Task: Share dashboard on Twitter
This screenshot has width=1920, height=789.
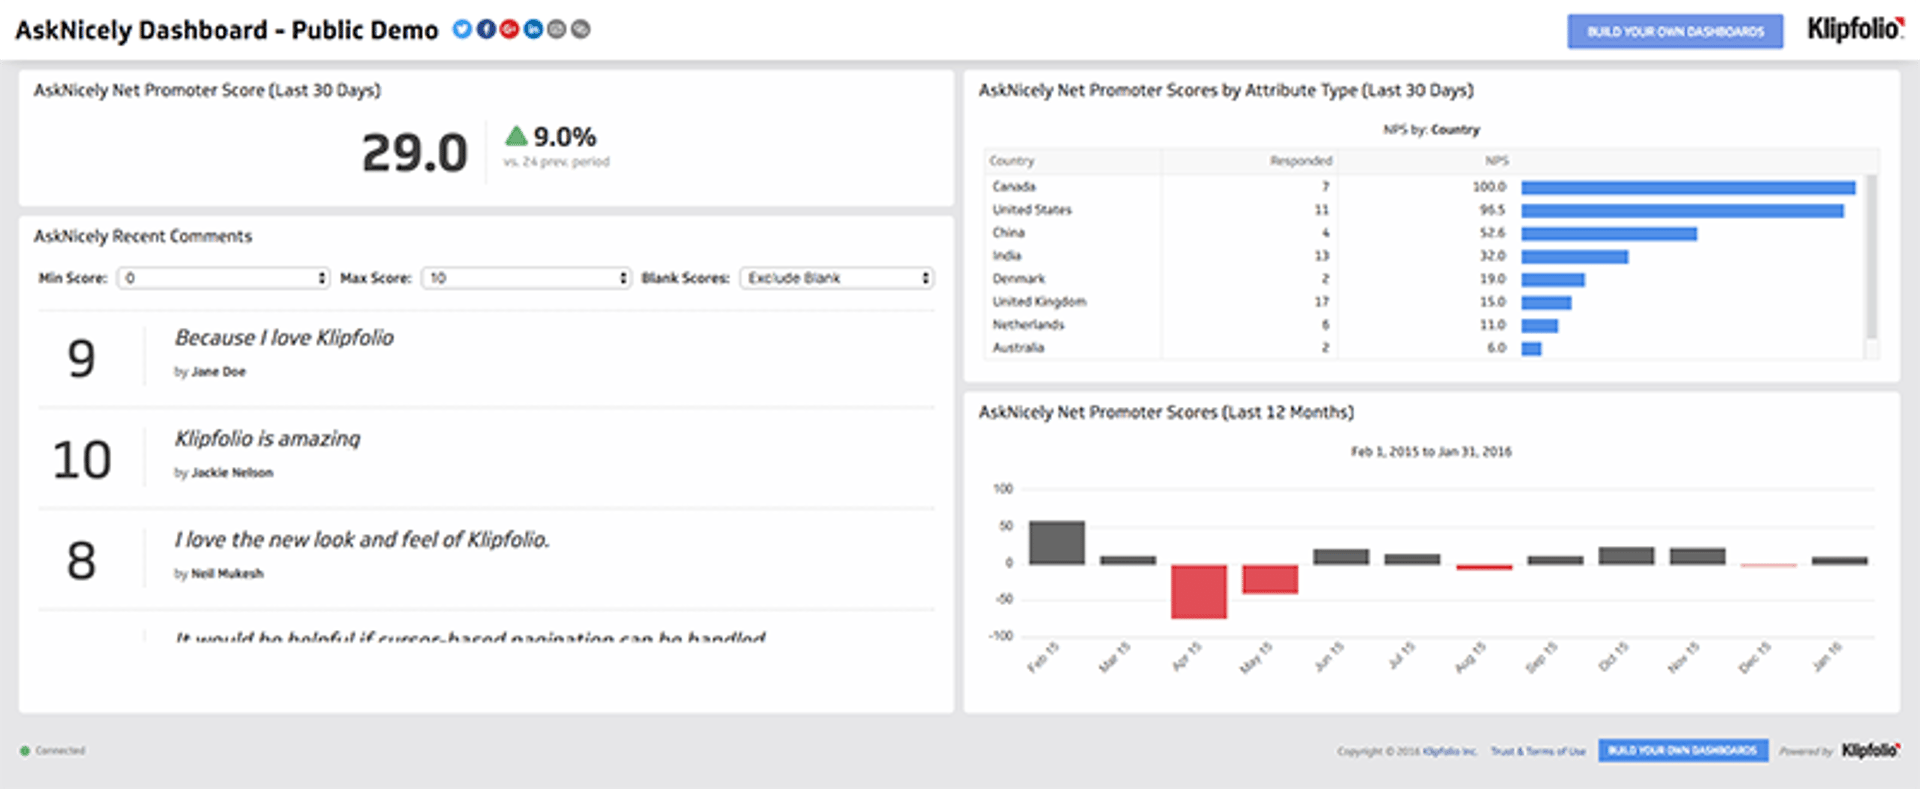Action: click(x=462, y=29)
